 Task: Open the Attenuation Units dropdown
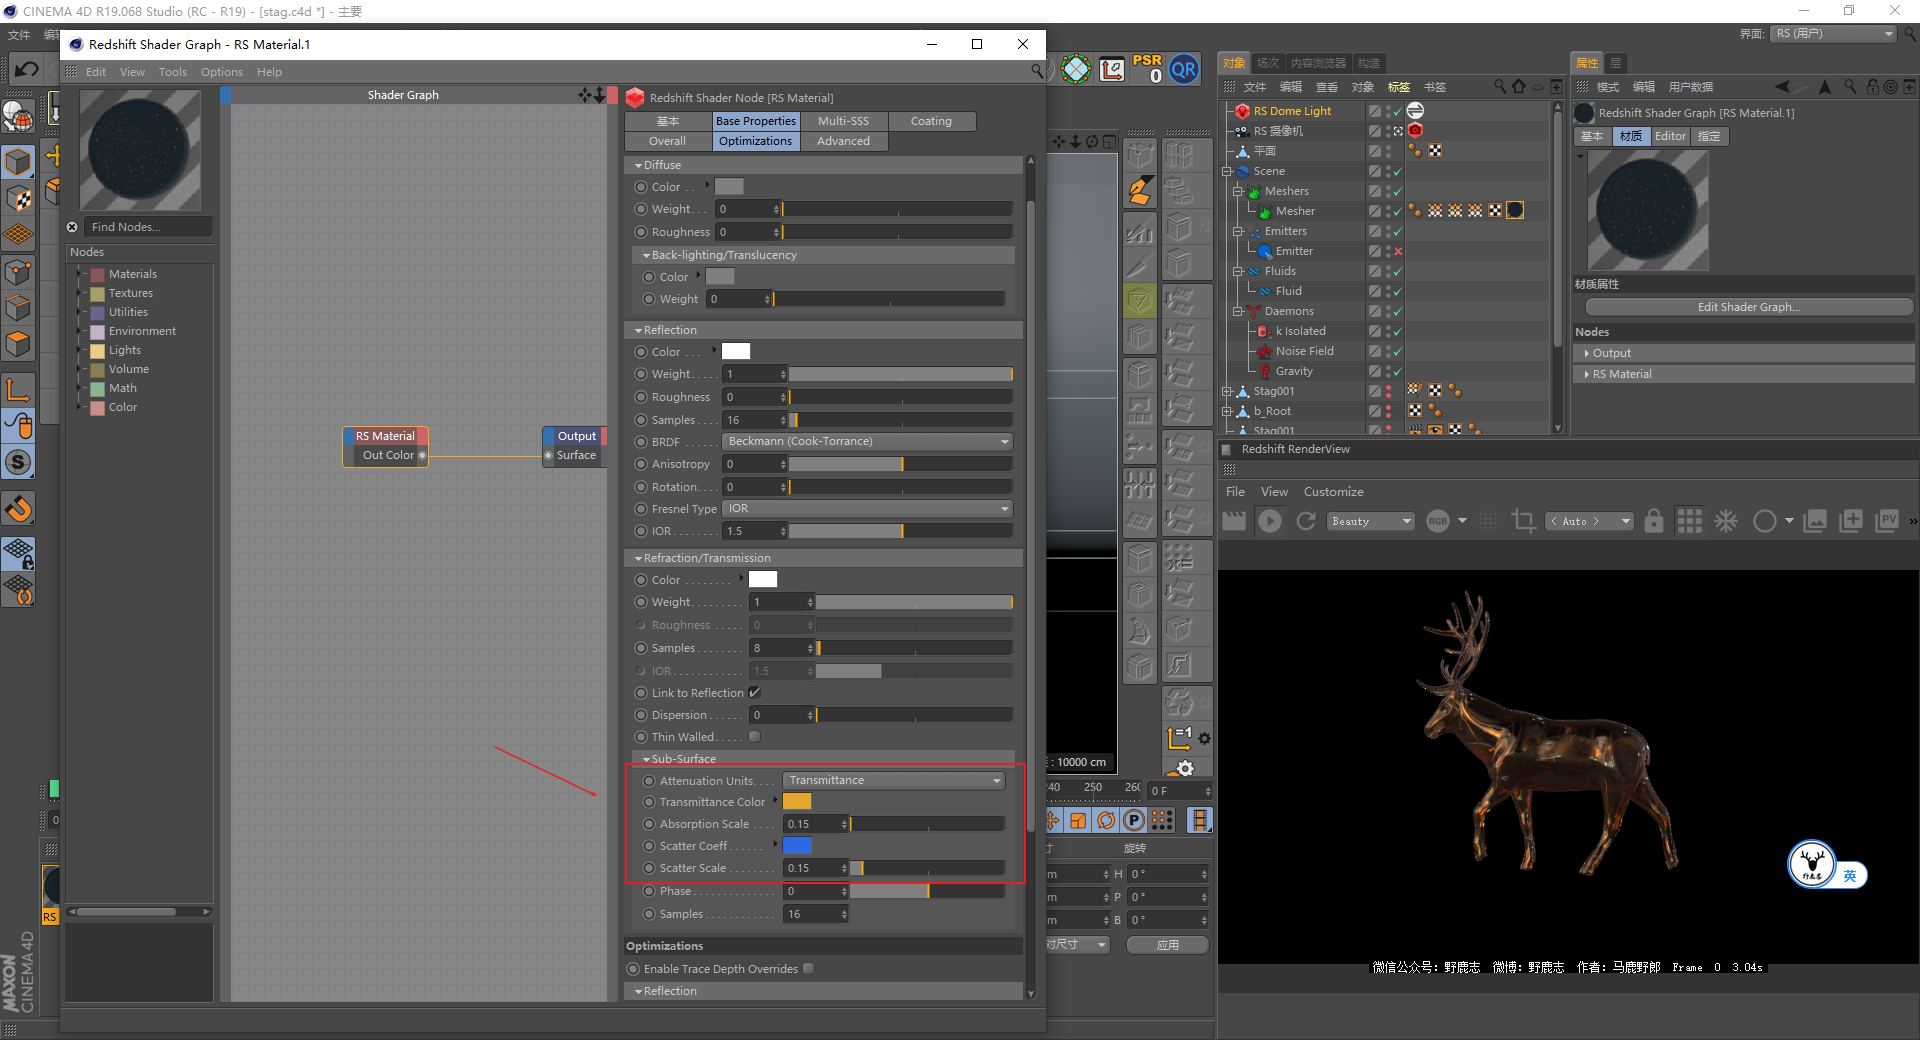click(894, 781)
